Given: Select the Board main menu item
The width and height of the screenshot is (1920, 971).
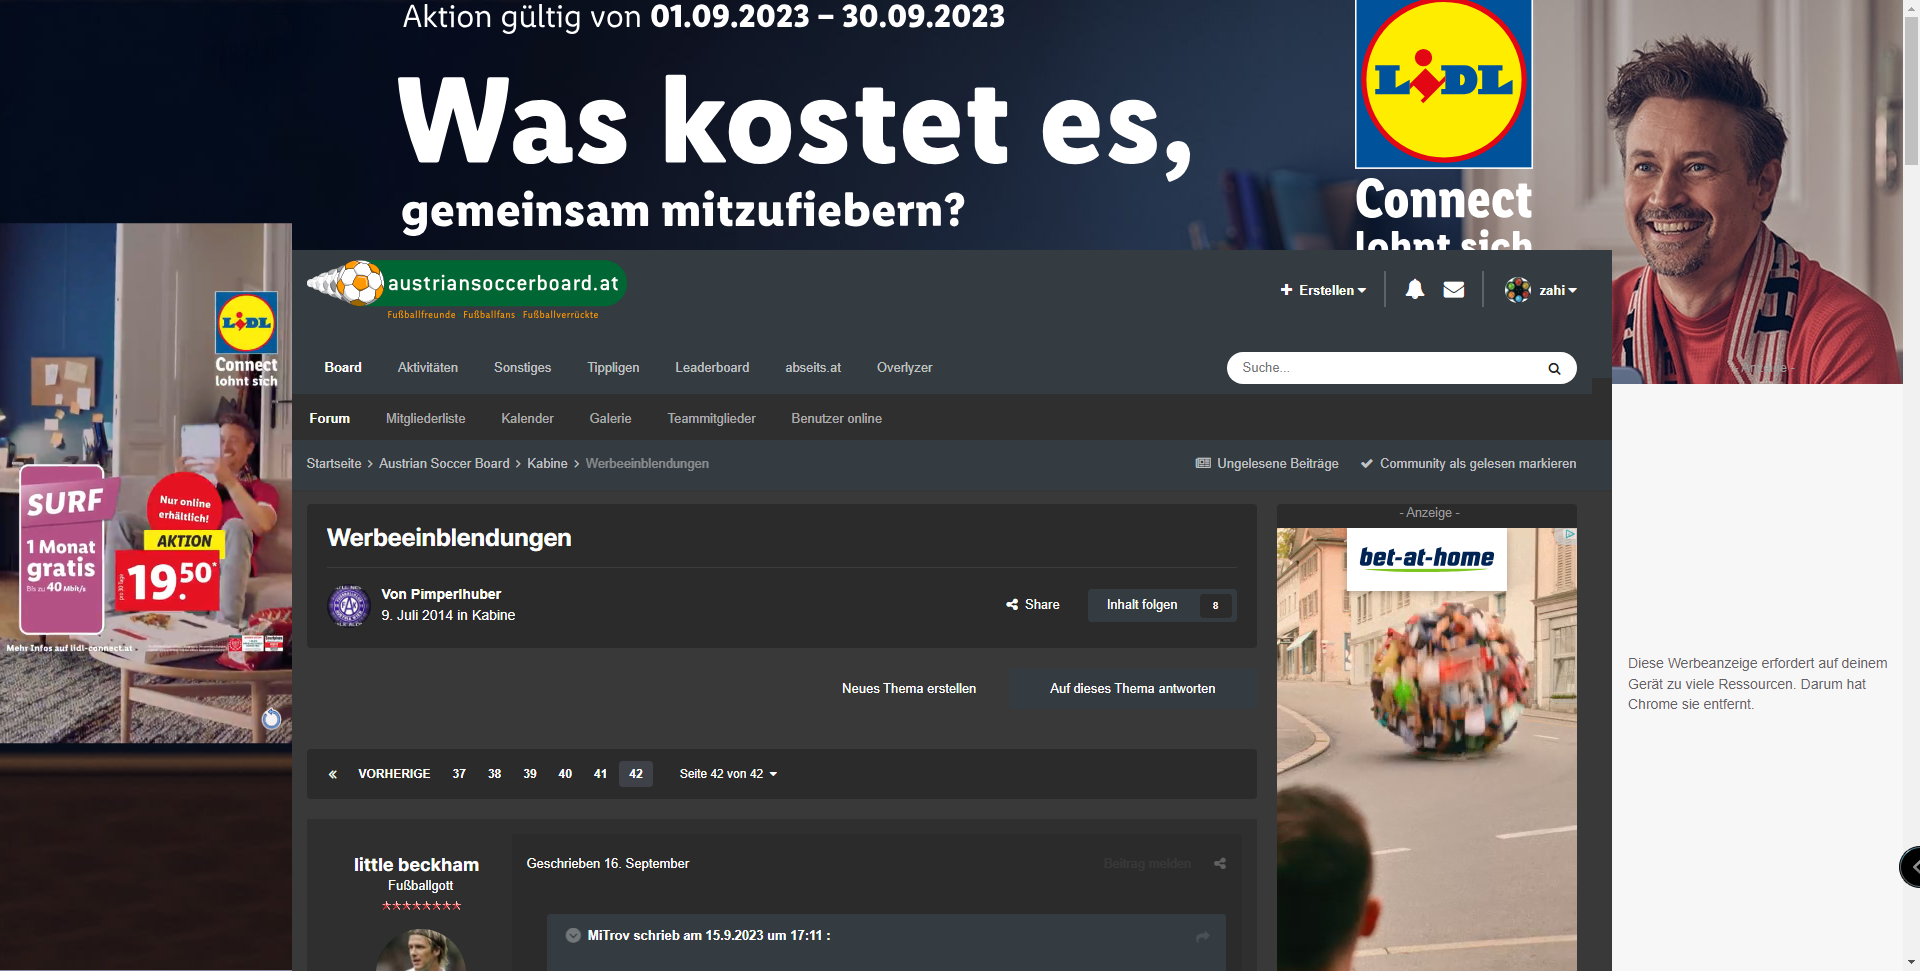Looking at the screenshot, I should (x=343, y=368).
